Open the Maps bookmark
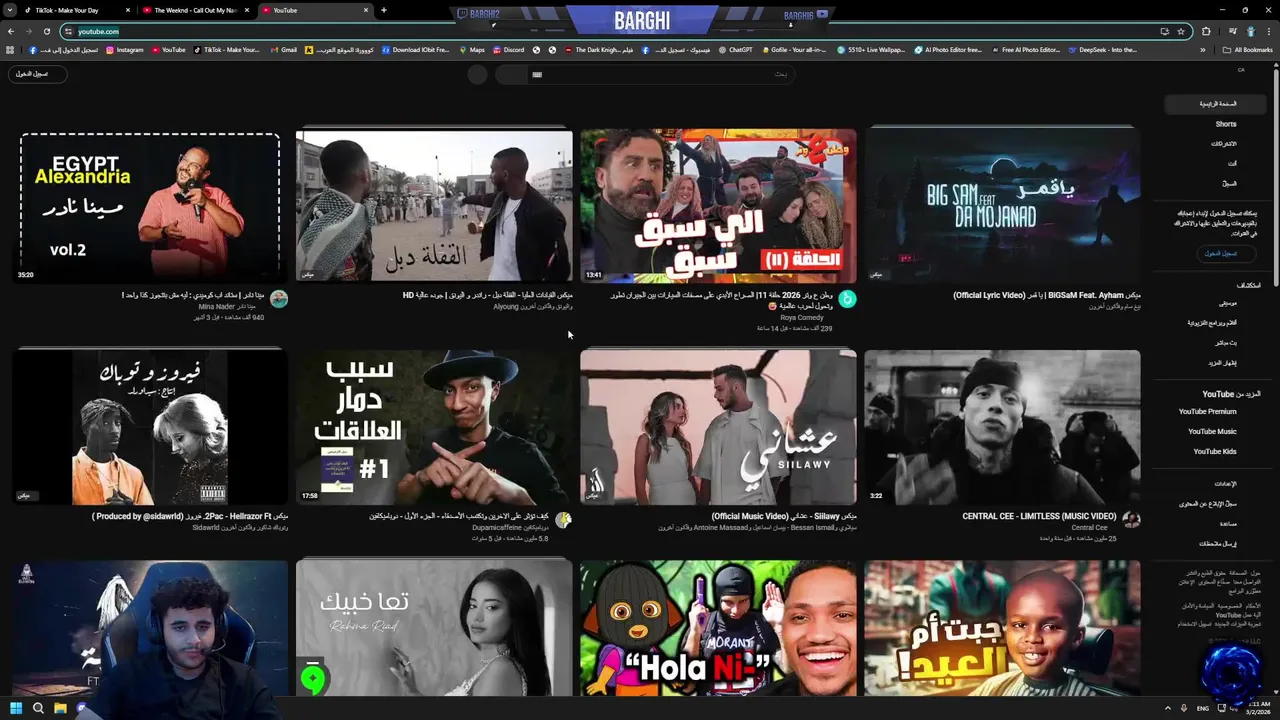This screenshot has height=720, width=1280. pos(472,49)
